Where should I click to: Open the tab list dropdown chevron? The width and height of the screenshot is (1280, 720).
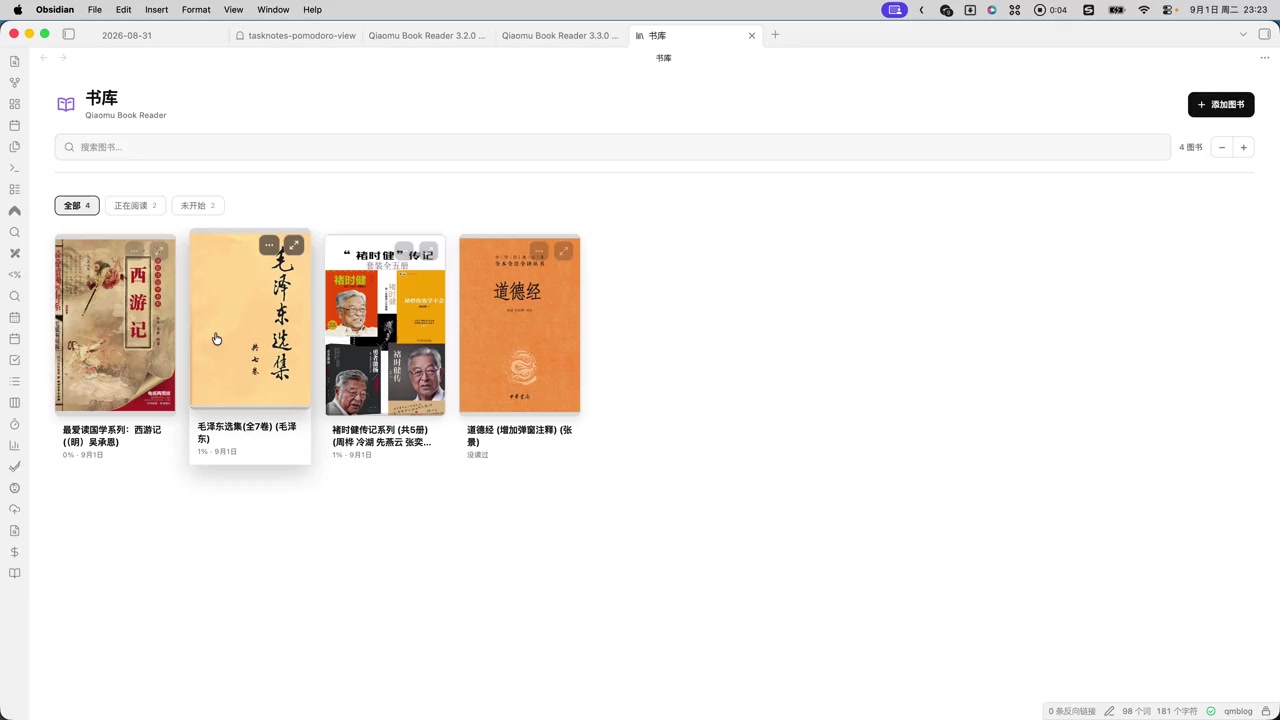tap(1243, 34)
